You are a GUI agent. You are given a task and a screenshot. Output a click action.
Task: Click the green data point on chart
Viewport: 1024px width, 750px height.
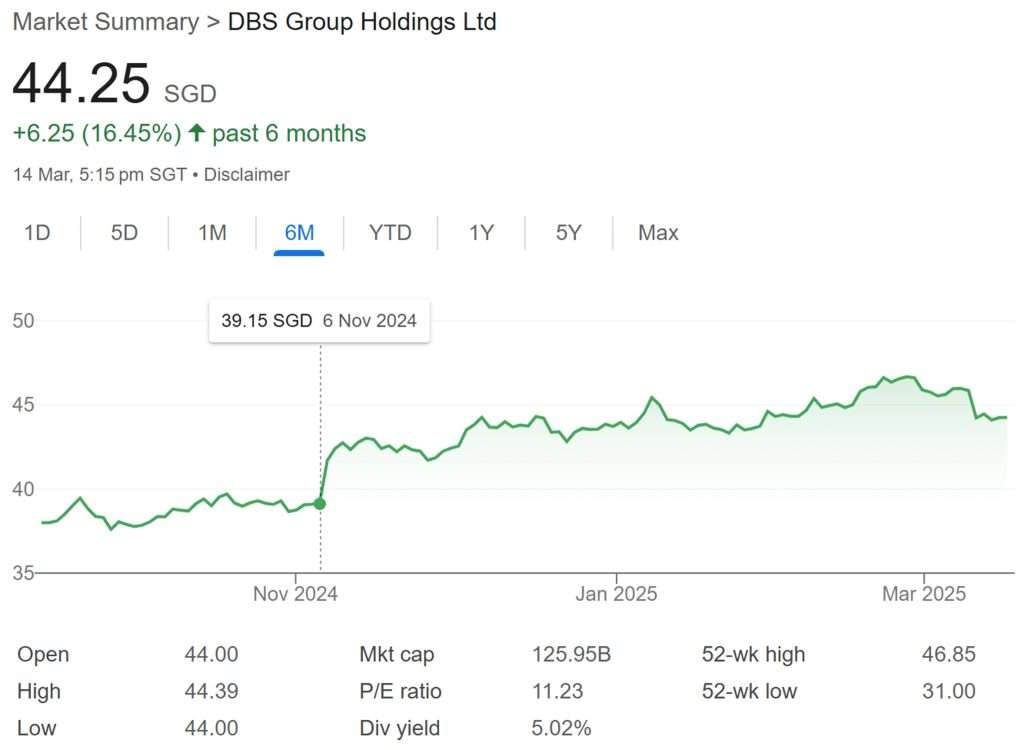[x=320, y=503]
